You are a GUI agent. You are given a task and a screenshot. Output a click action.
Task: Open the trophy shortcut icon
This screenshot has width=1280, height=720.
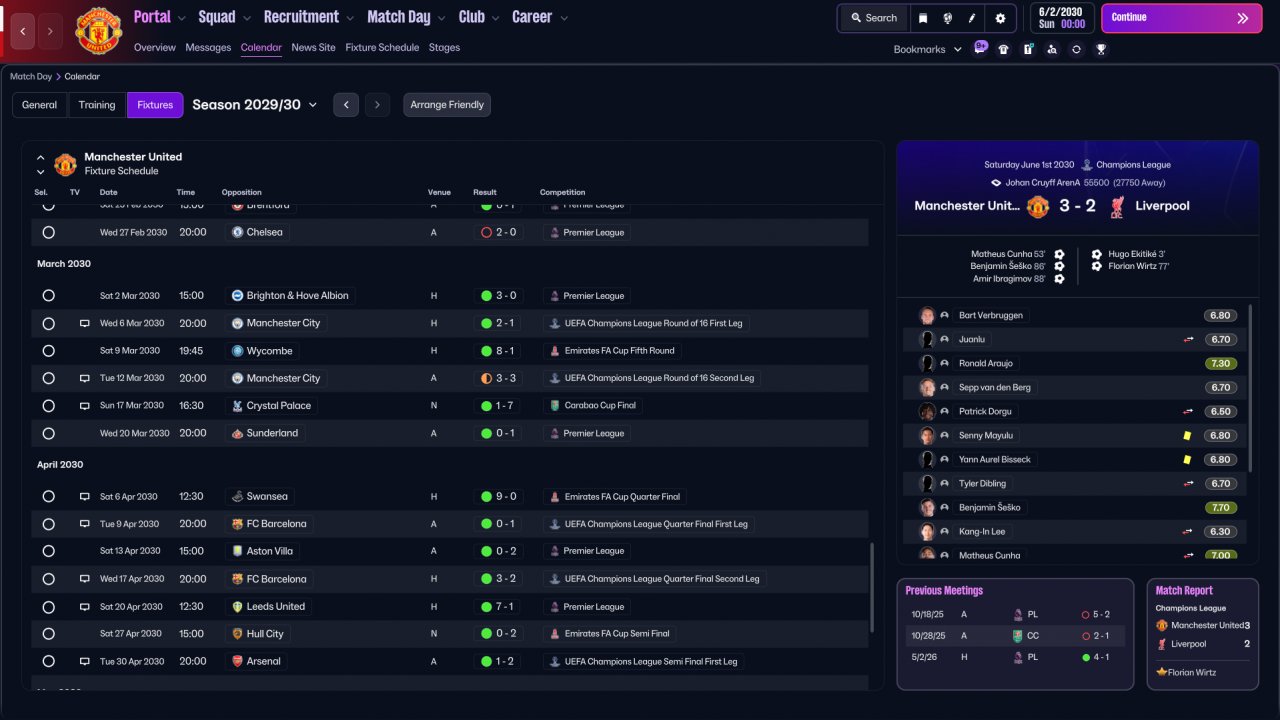click(x=1101, y=49)
